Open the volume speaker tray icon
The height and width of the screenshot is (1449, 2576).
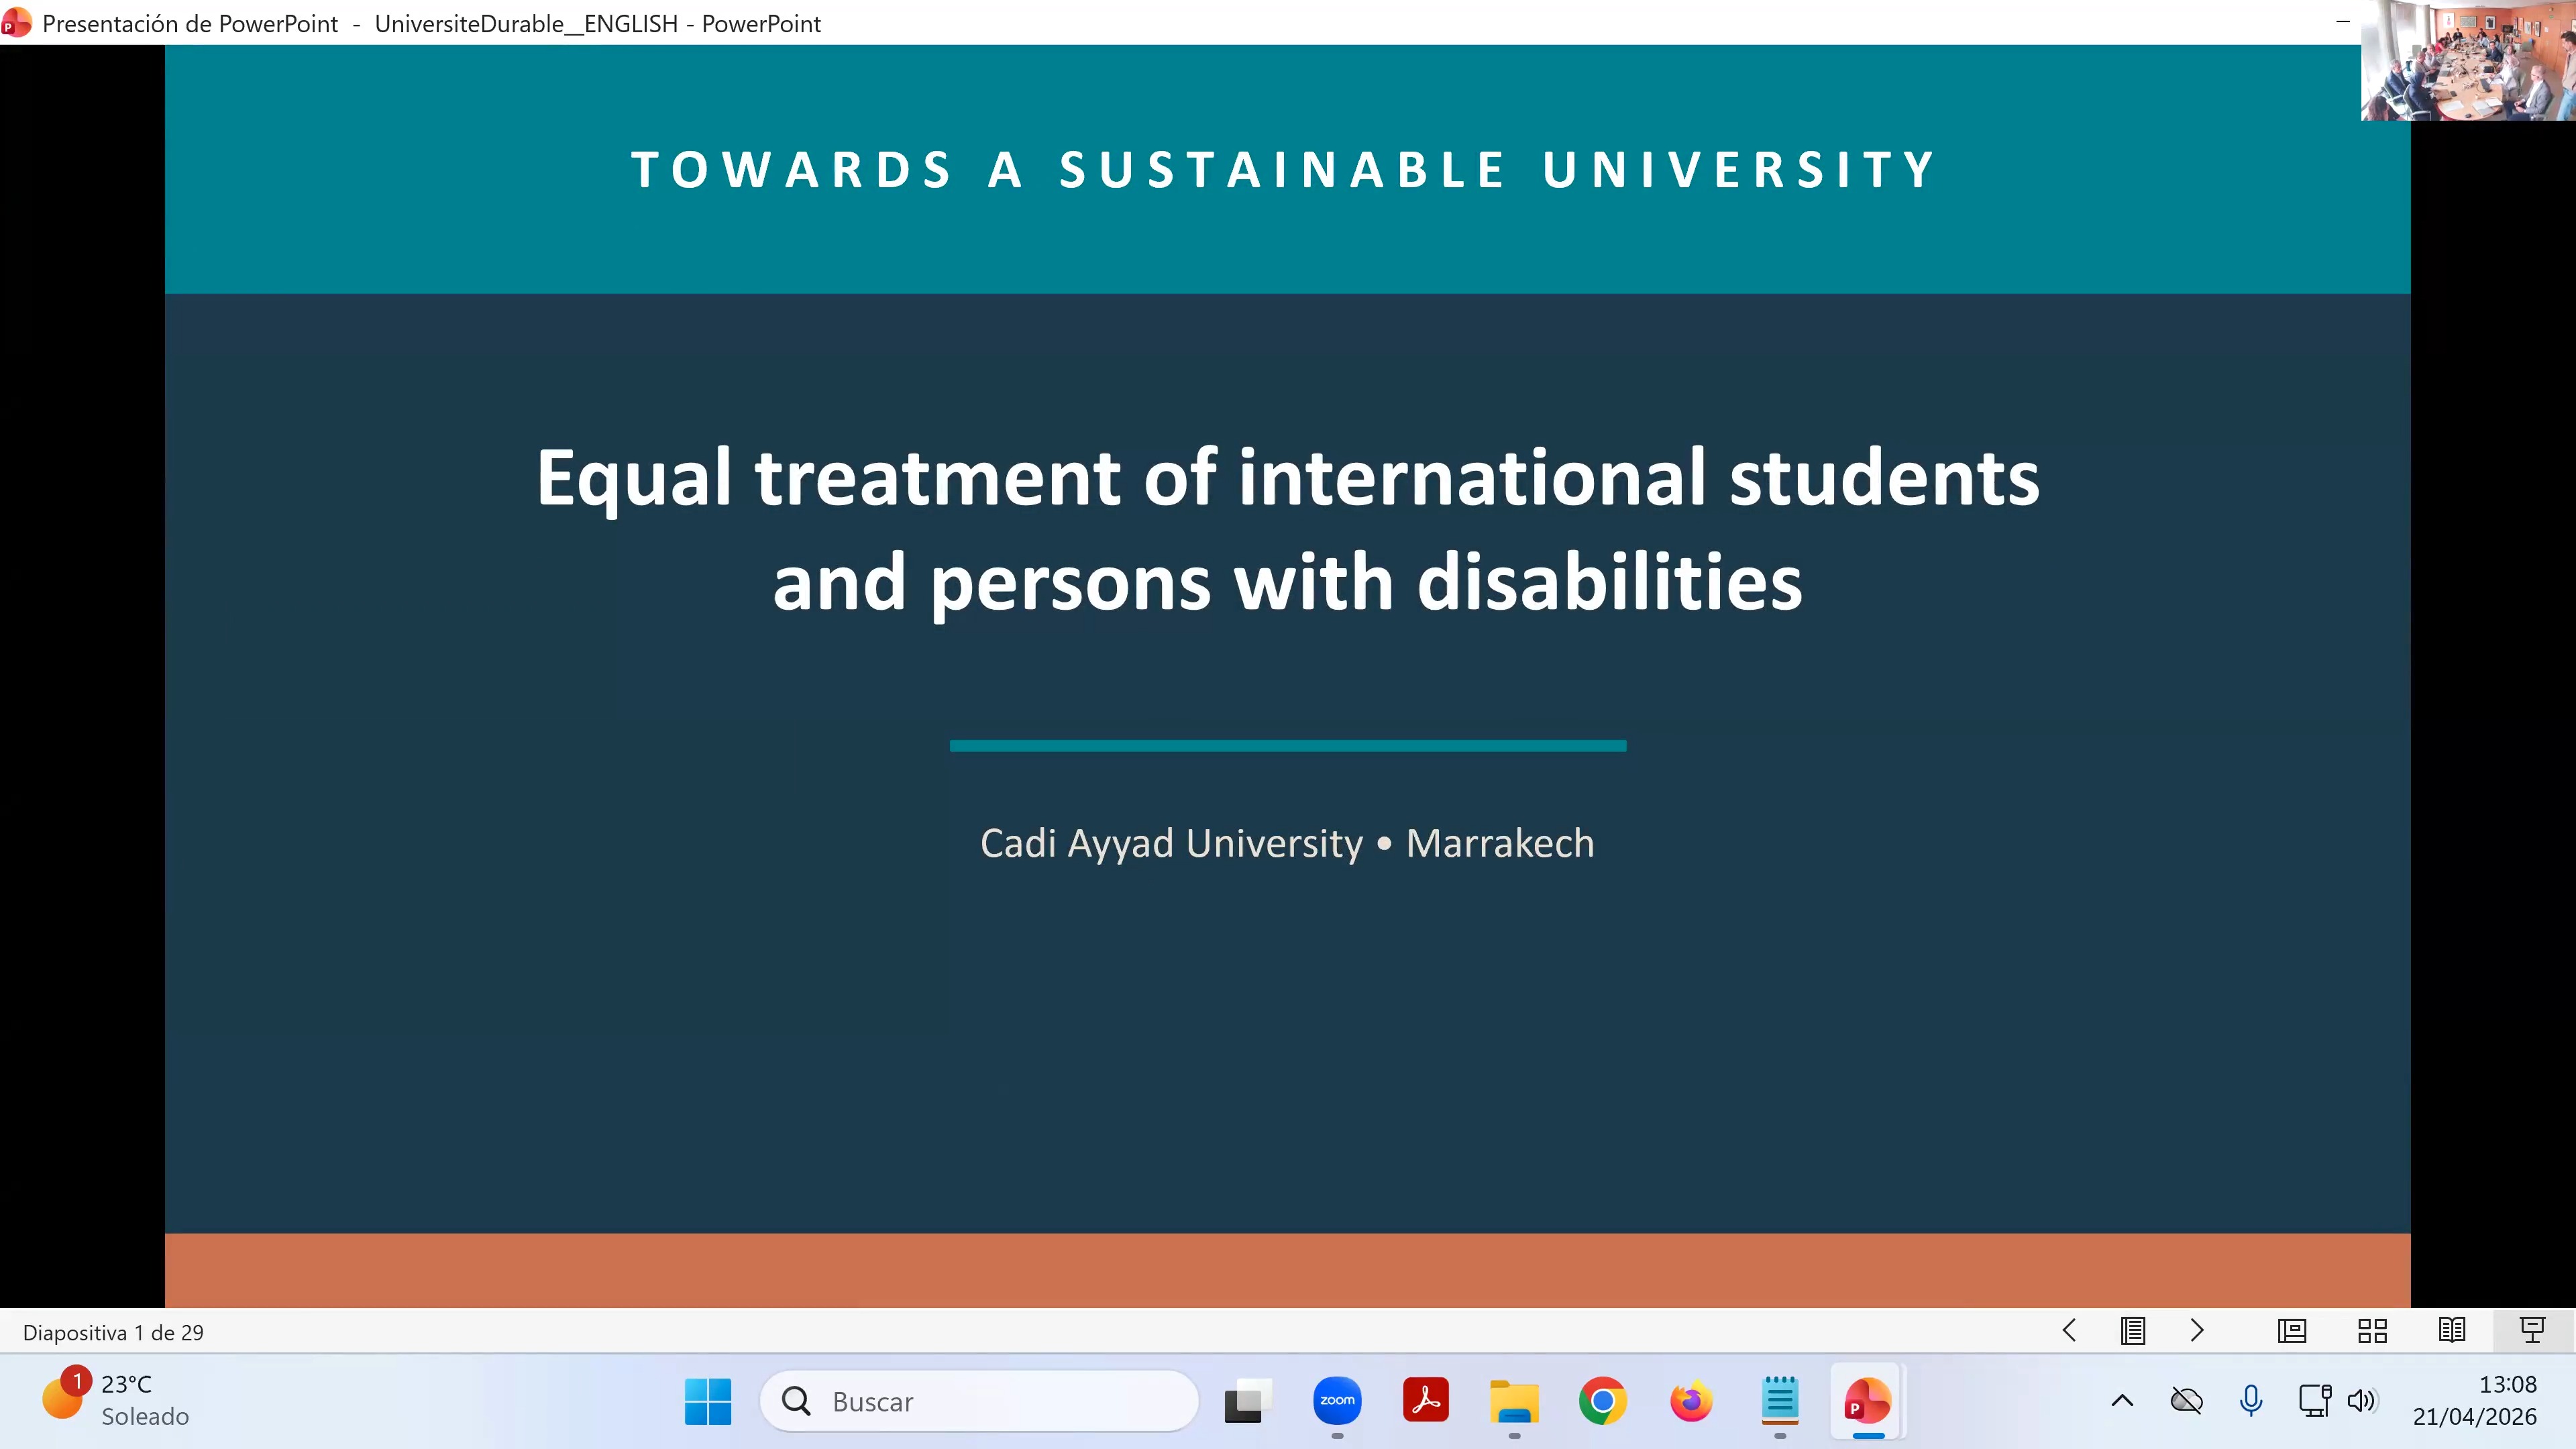tap(2363, 1401)
